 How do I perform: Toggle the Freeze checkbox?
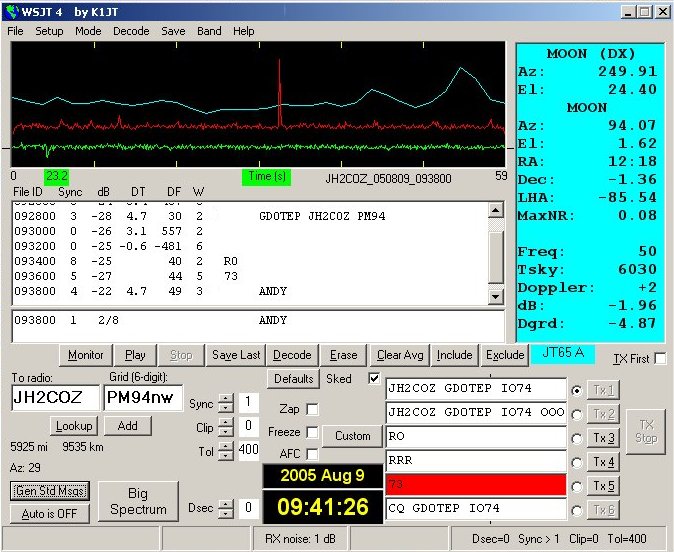pyautogui.click(x=313, y=432)
